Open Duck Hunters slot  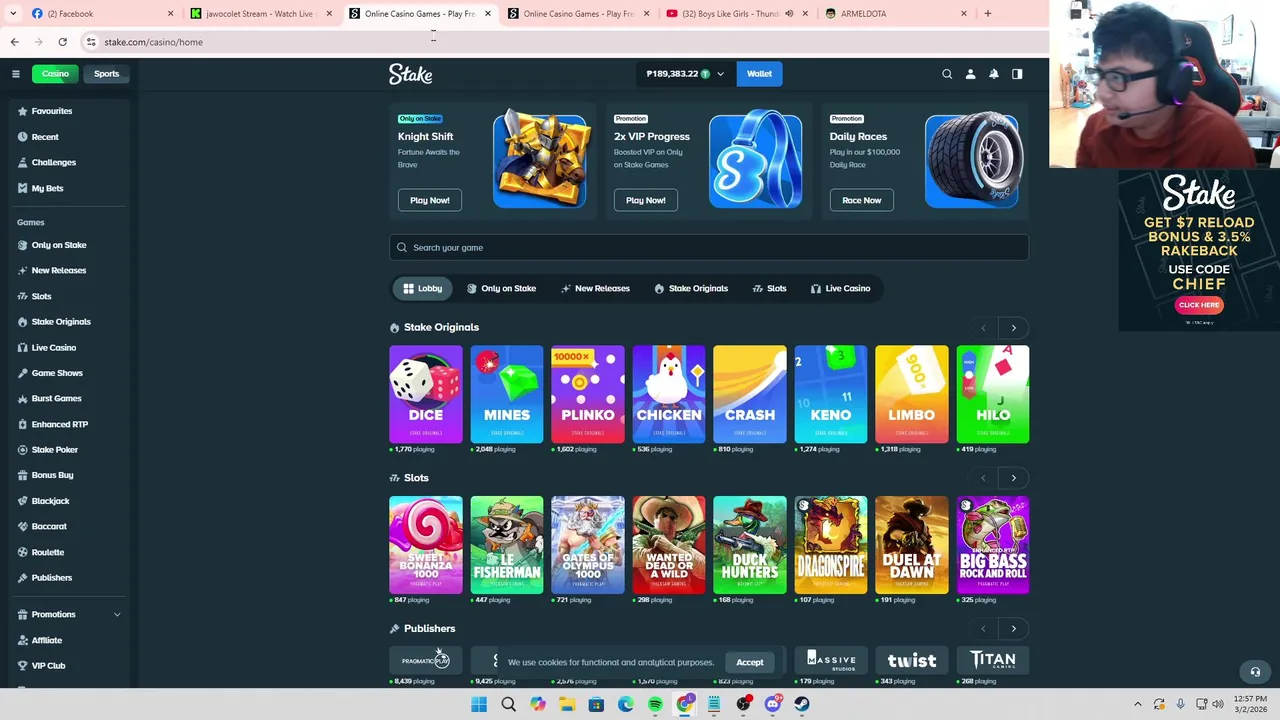(750, 545)
